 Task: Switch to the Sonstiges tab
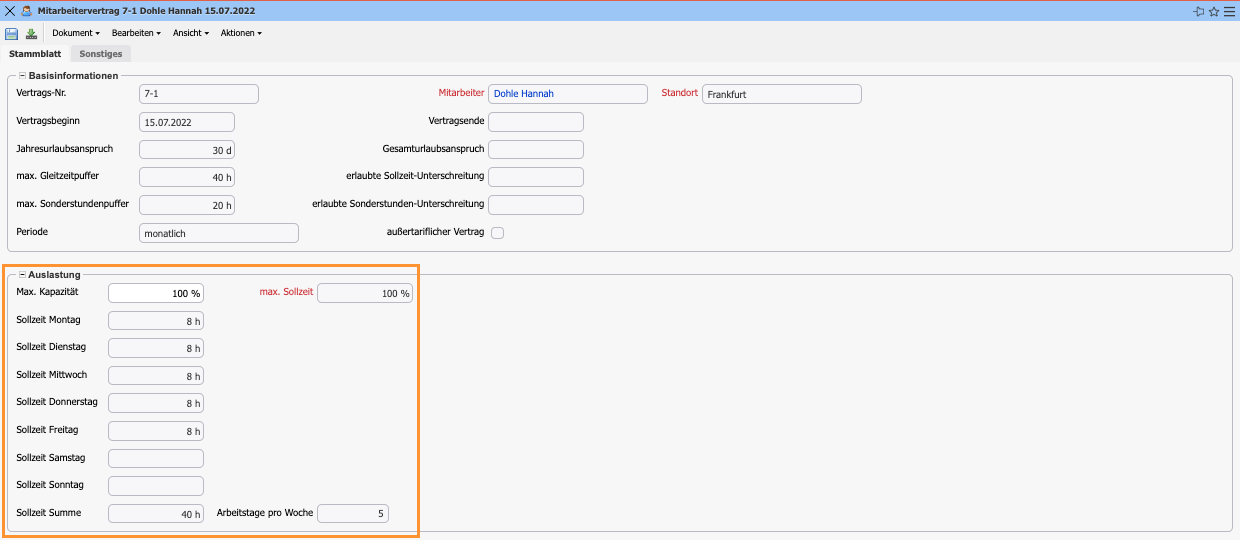[x=100, y=54]
